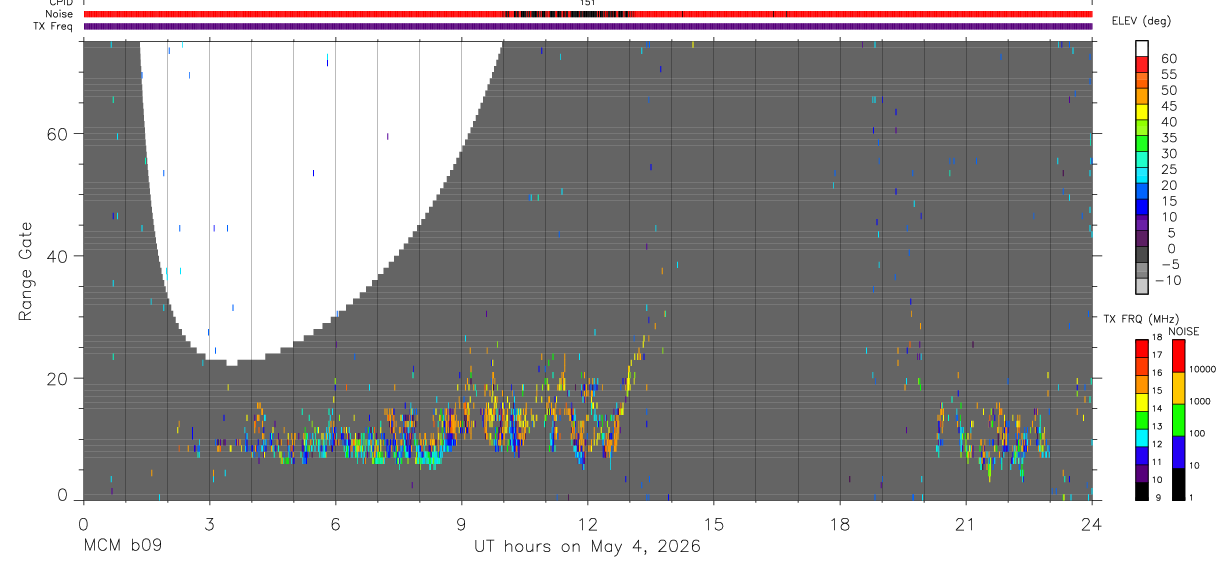The image size is (1228, 567).
Task: Click the 'UT hours on May 4, 2026' axis title
Action: [587, 546]
